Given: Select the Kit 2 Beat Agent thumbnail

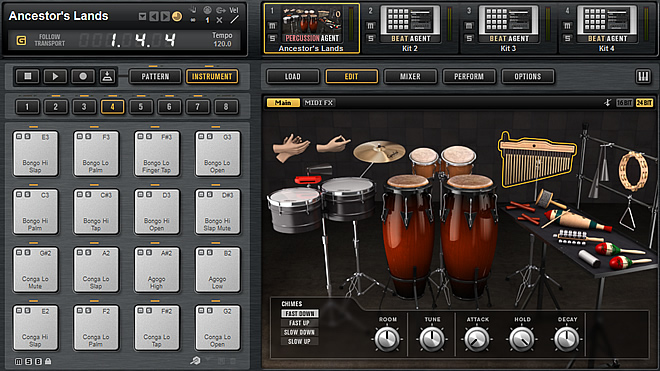Looking at the screenshot, I should (x=410, y=24).
